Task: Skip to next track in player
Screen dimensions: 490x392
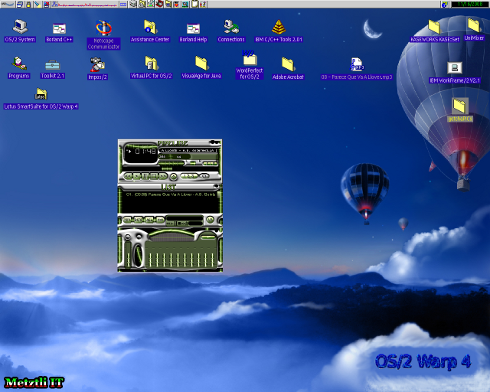Action: (163, 176)
